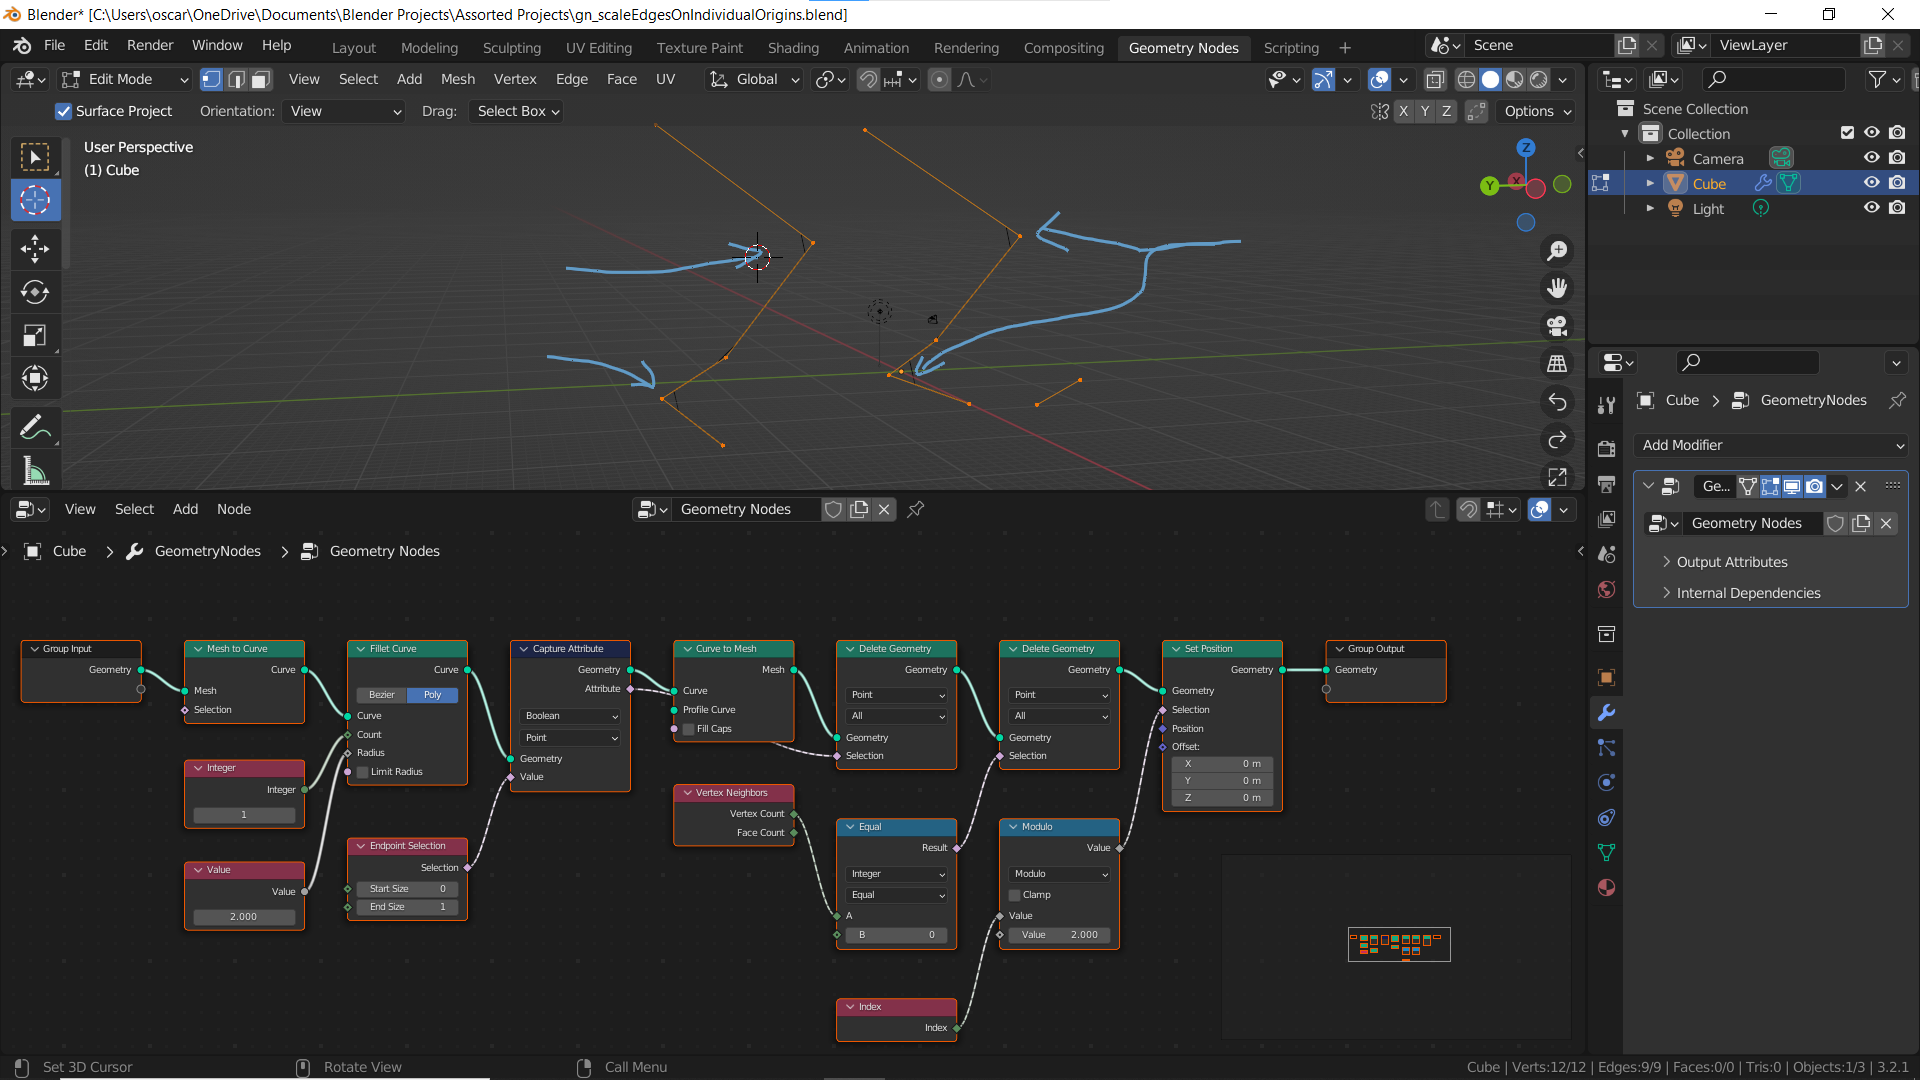Open the Options dropdown in viewport
This screenshot has width=1920, height=1080.
1537,111
